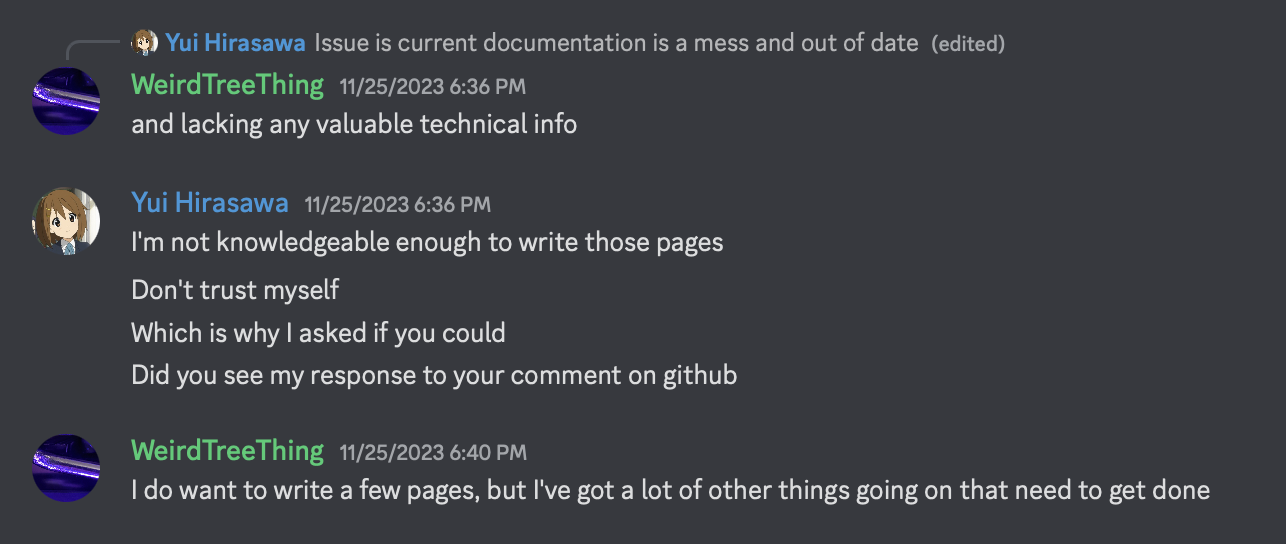The width and height of the screenshot is (1286, 544).
Task: Click the Yui Hirasawa name in reply preview
Action: (x=236, y=43)
